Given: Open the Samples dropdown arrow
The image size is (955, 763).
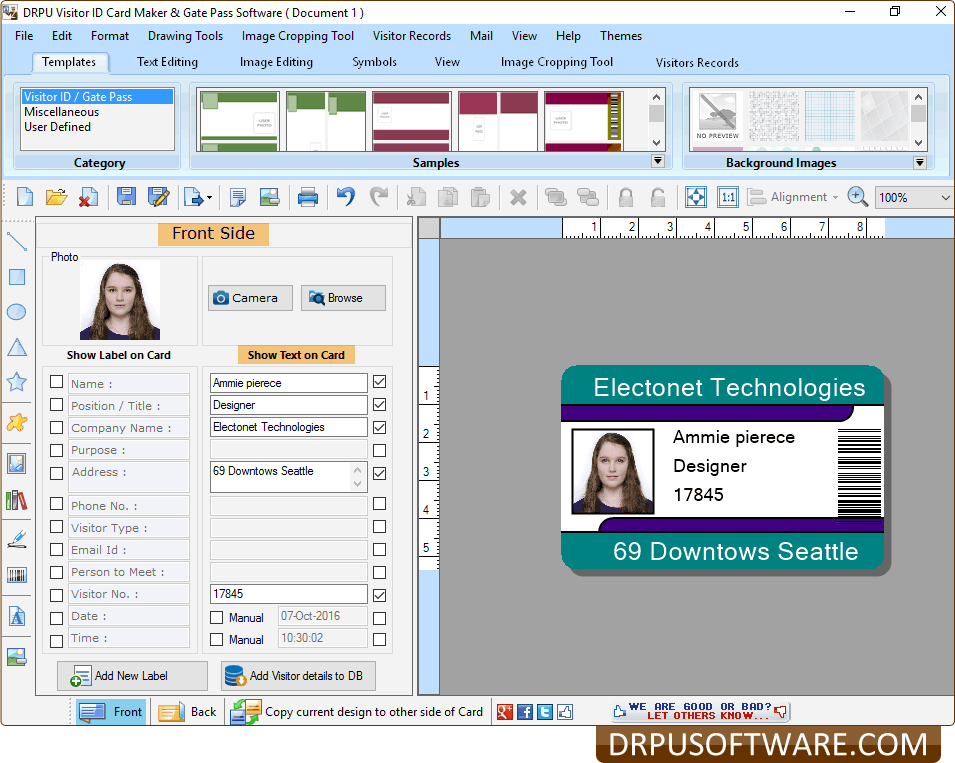Looking at the screenshot, I should pos(658,160).
